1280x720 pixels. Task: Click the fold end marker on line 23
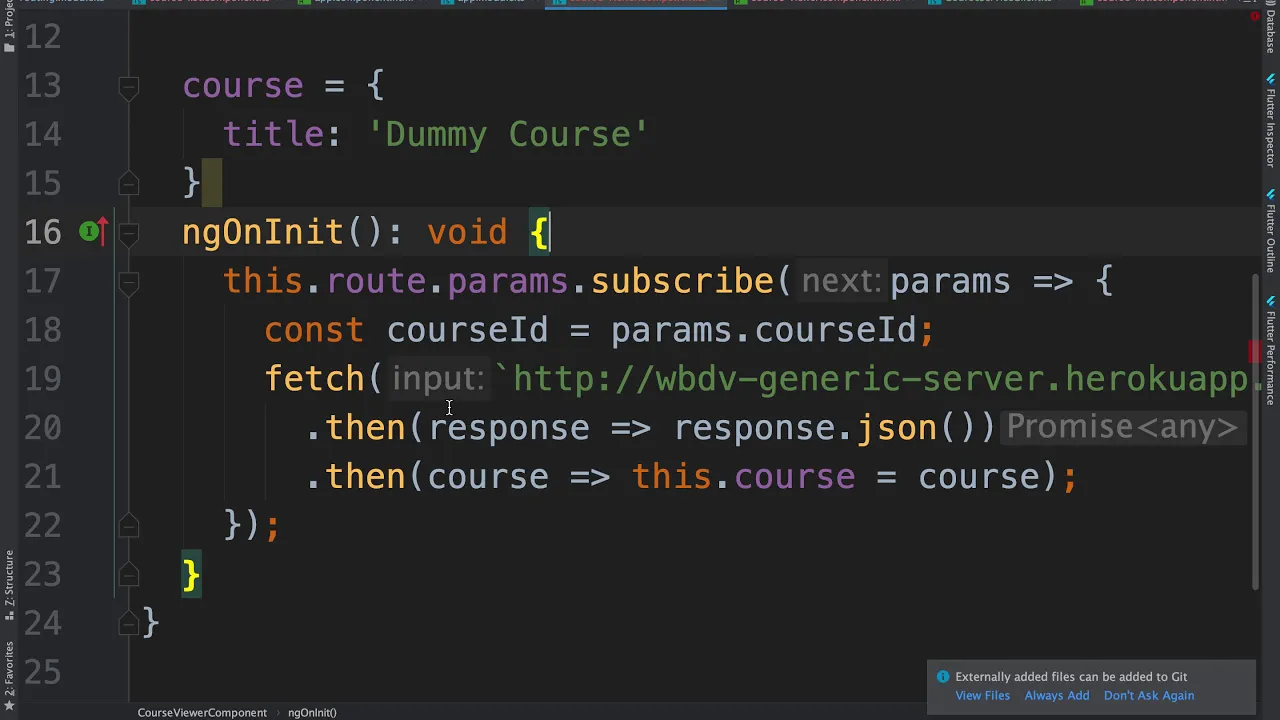(x=128, y=574)
